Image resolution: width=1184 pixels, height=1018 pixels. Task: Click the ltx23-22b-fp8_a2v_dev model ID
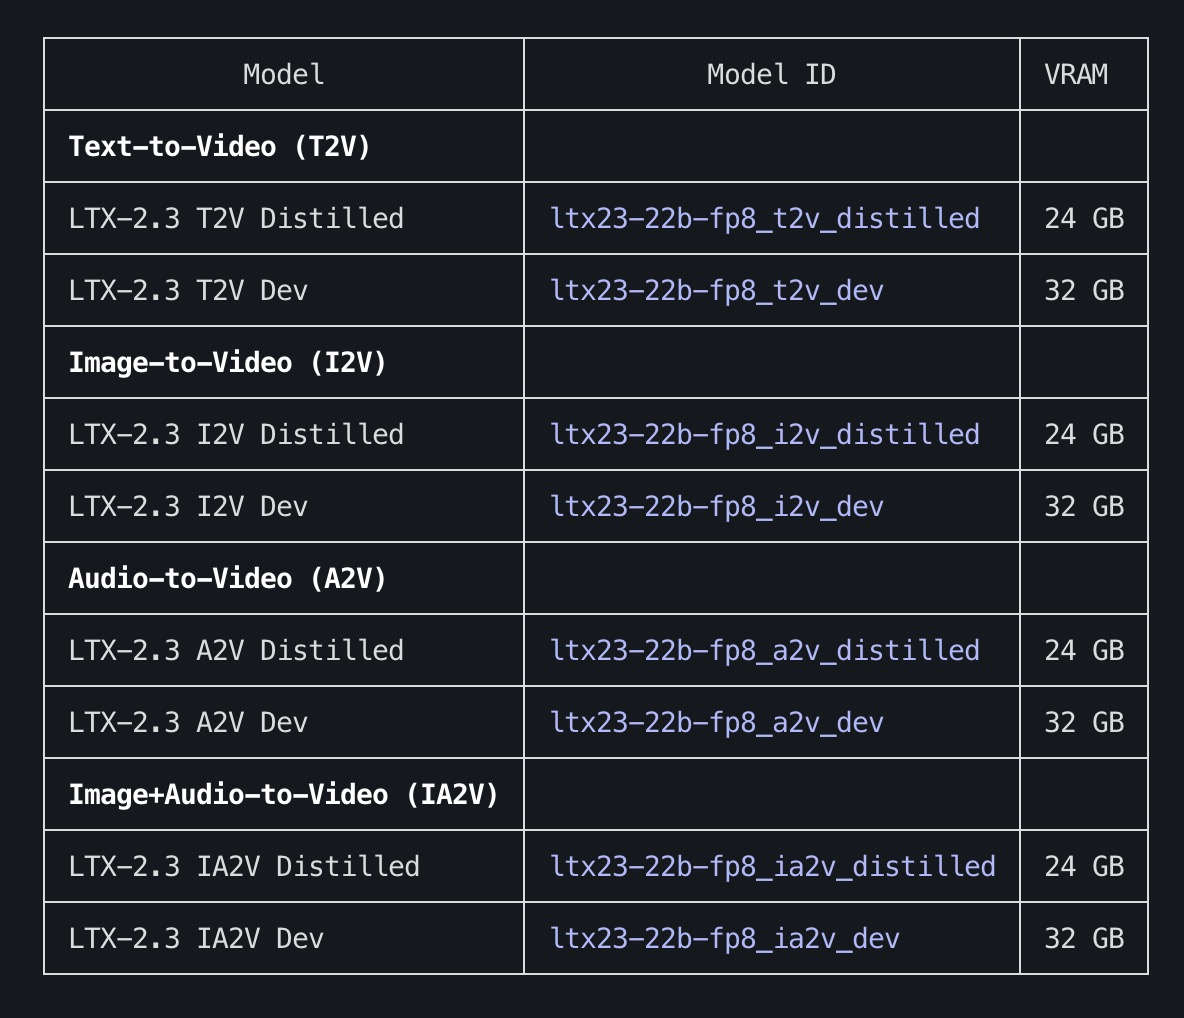716,722
